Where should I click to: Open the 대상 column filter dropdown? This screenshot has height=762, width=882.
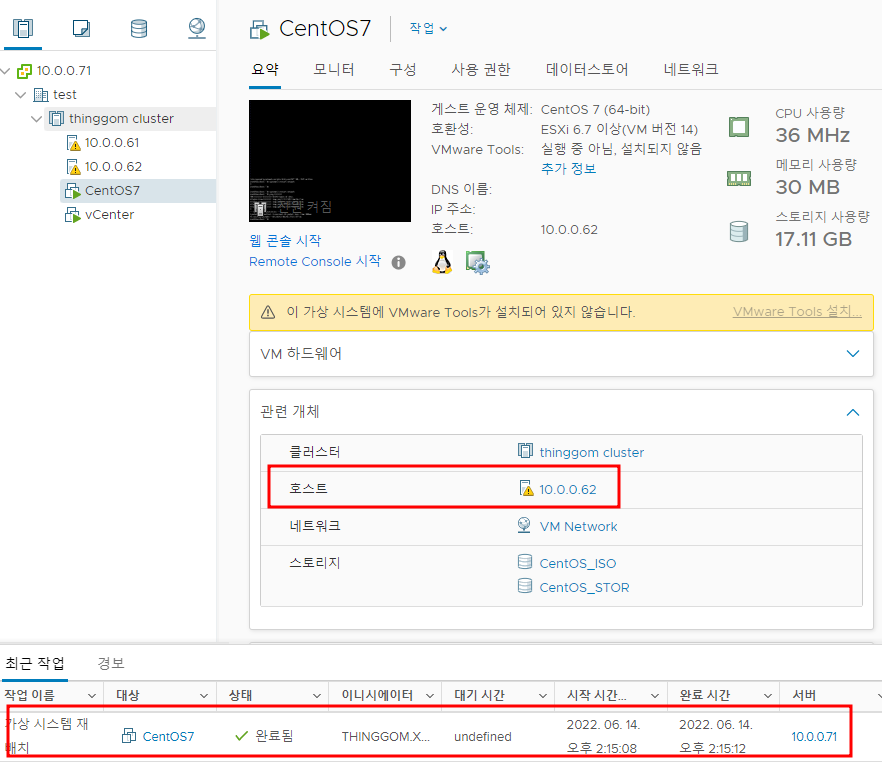204,696
